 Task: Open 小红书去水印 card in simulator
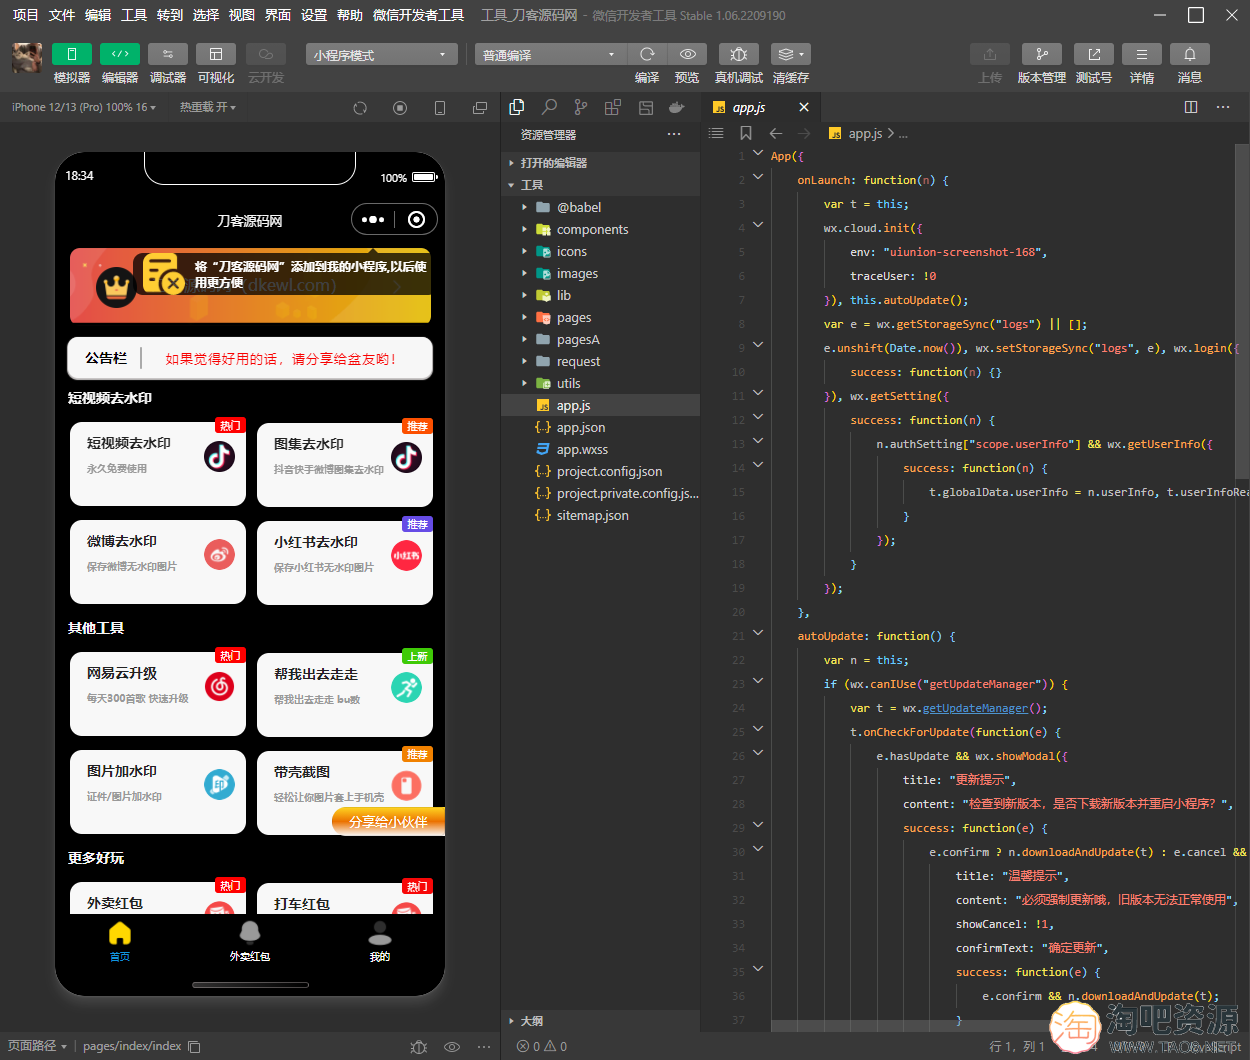pos(345,562)
